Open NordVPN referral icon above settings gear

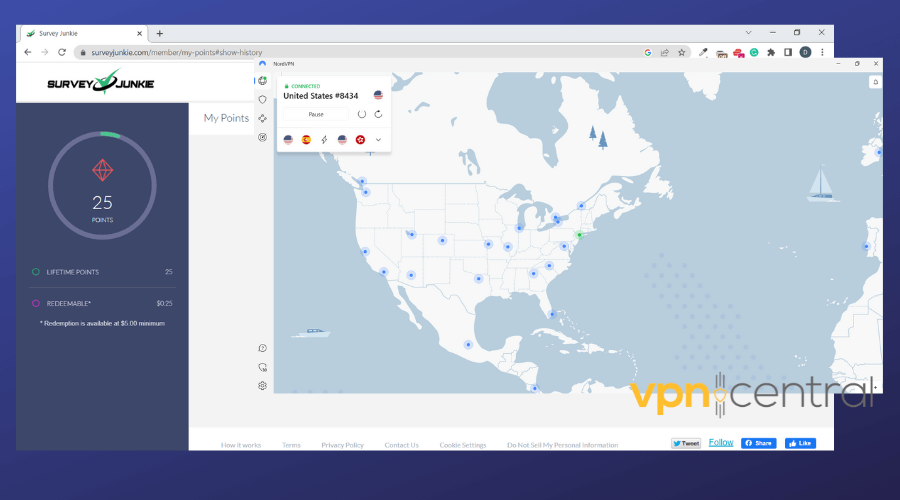(x=262, y=367)
